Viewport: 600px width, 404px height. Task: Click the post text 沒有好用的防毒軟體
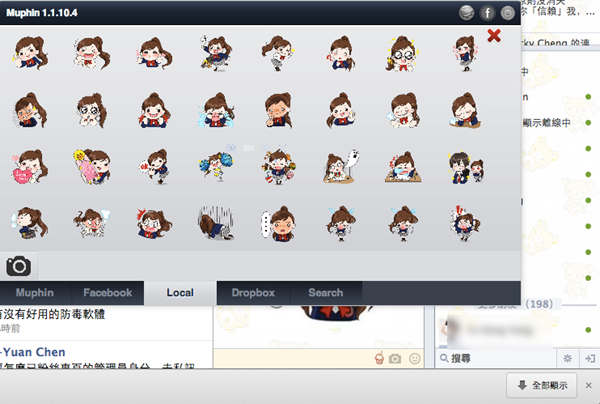52,314
